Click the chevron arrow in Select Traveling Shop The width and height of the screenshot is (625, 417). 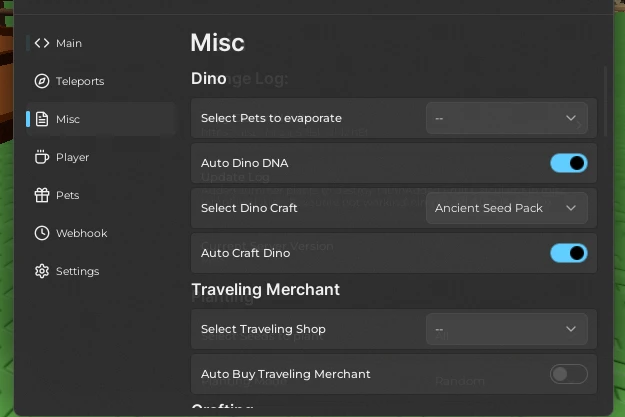click(571, 329)
